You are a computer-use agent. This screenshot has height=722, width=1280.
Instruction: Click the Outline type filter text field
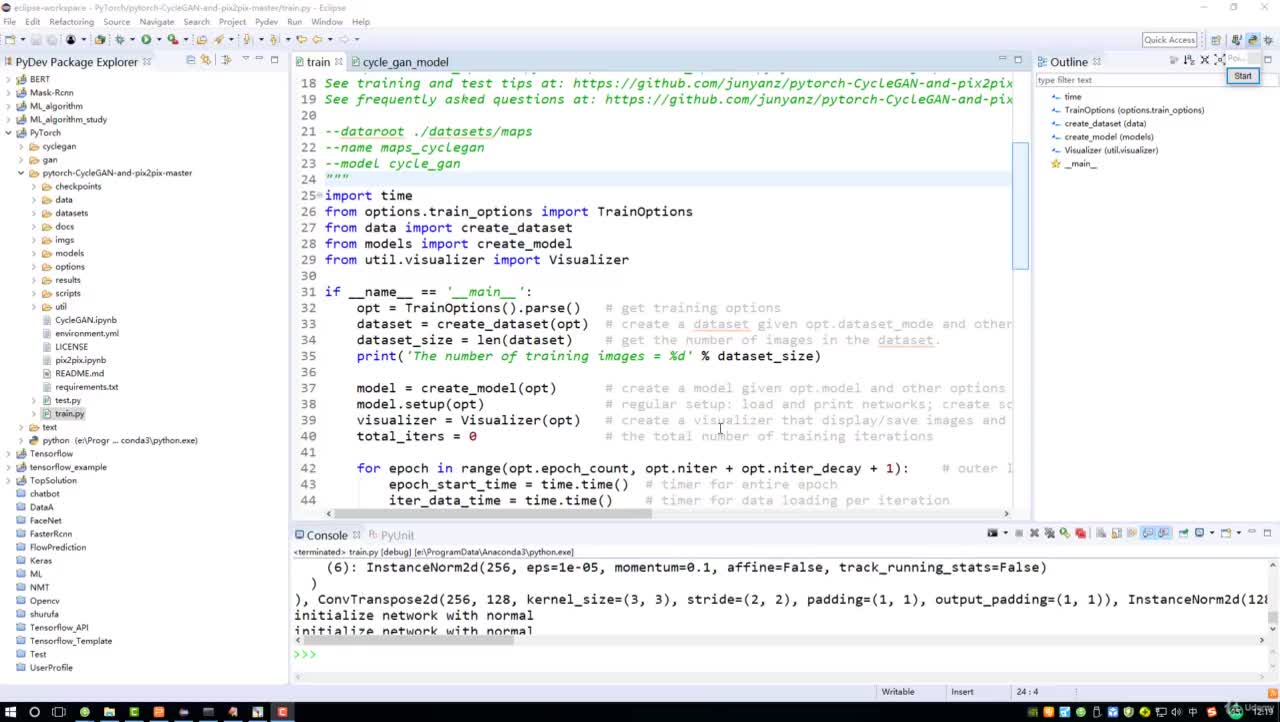click(x=1130, y=80)
